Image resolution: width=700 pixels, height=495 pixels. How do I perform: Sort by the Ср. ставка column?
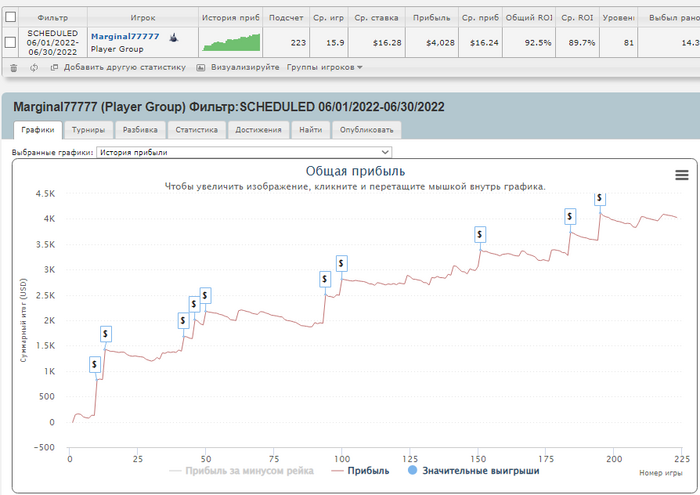coord(376,18)
